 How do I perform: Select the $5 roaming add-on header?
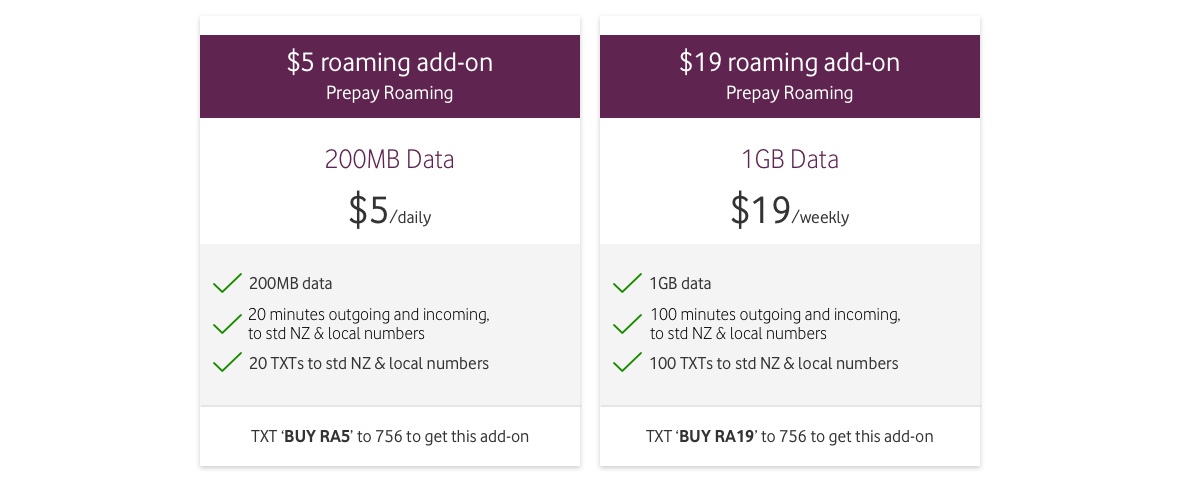tap(390, 76)
